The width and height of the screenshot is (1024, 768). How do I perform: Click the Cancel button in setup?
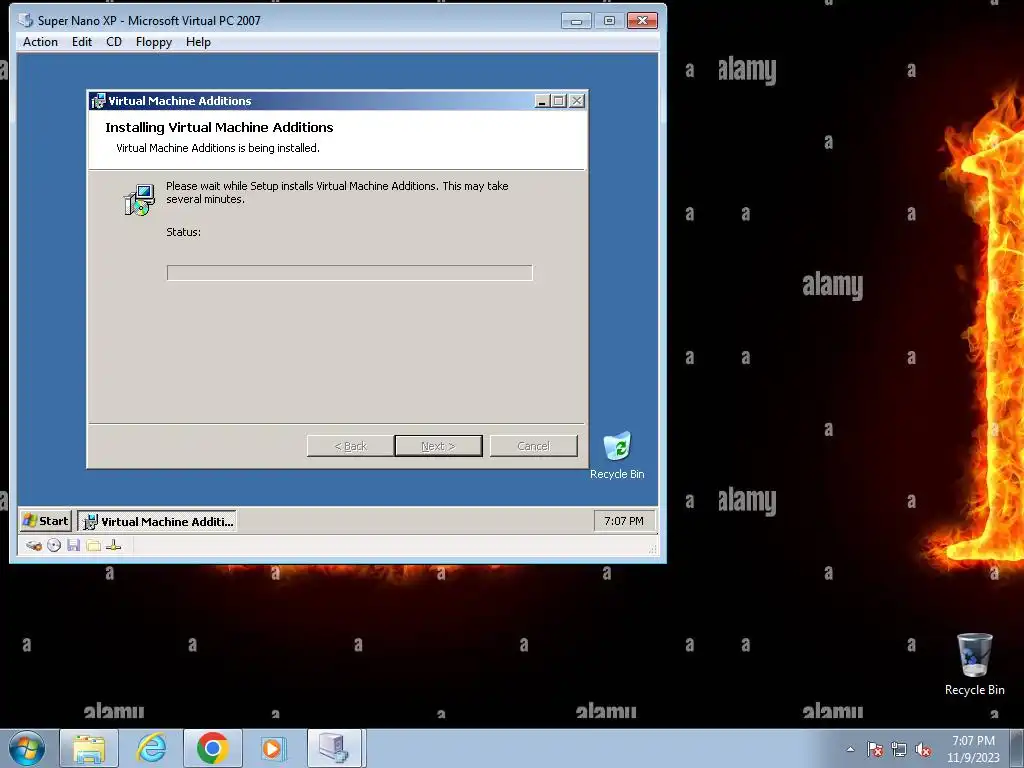tap(534, 446)
